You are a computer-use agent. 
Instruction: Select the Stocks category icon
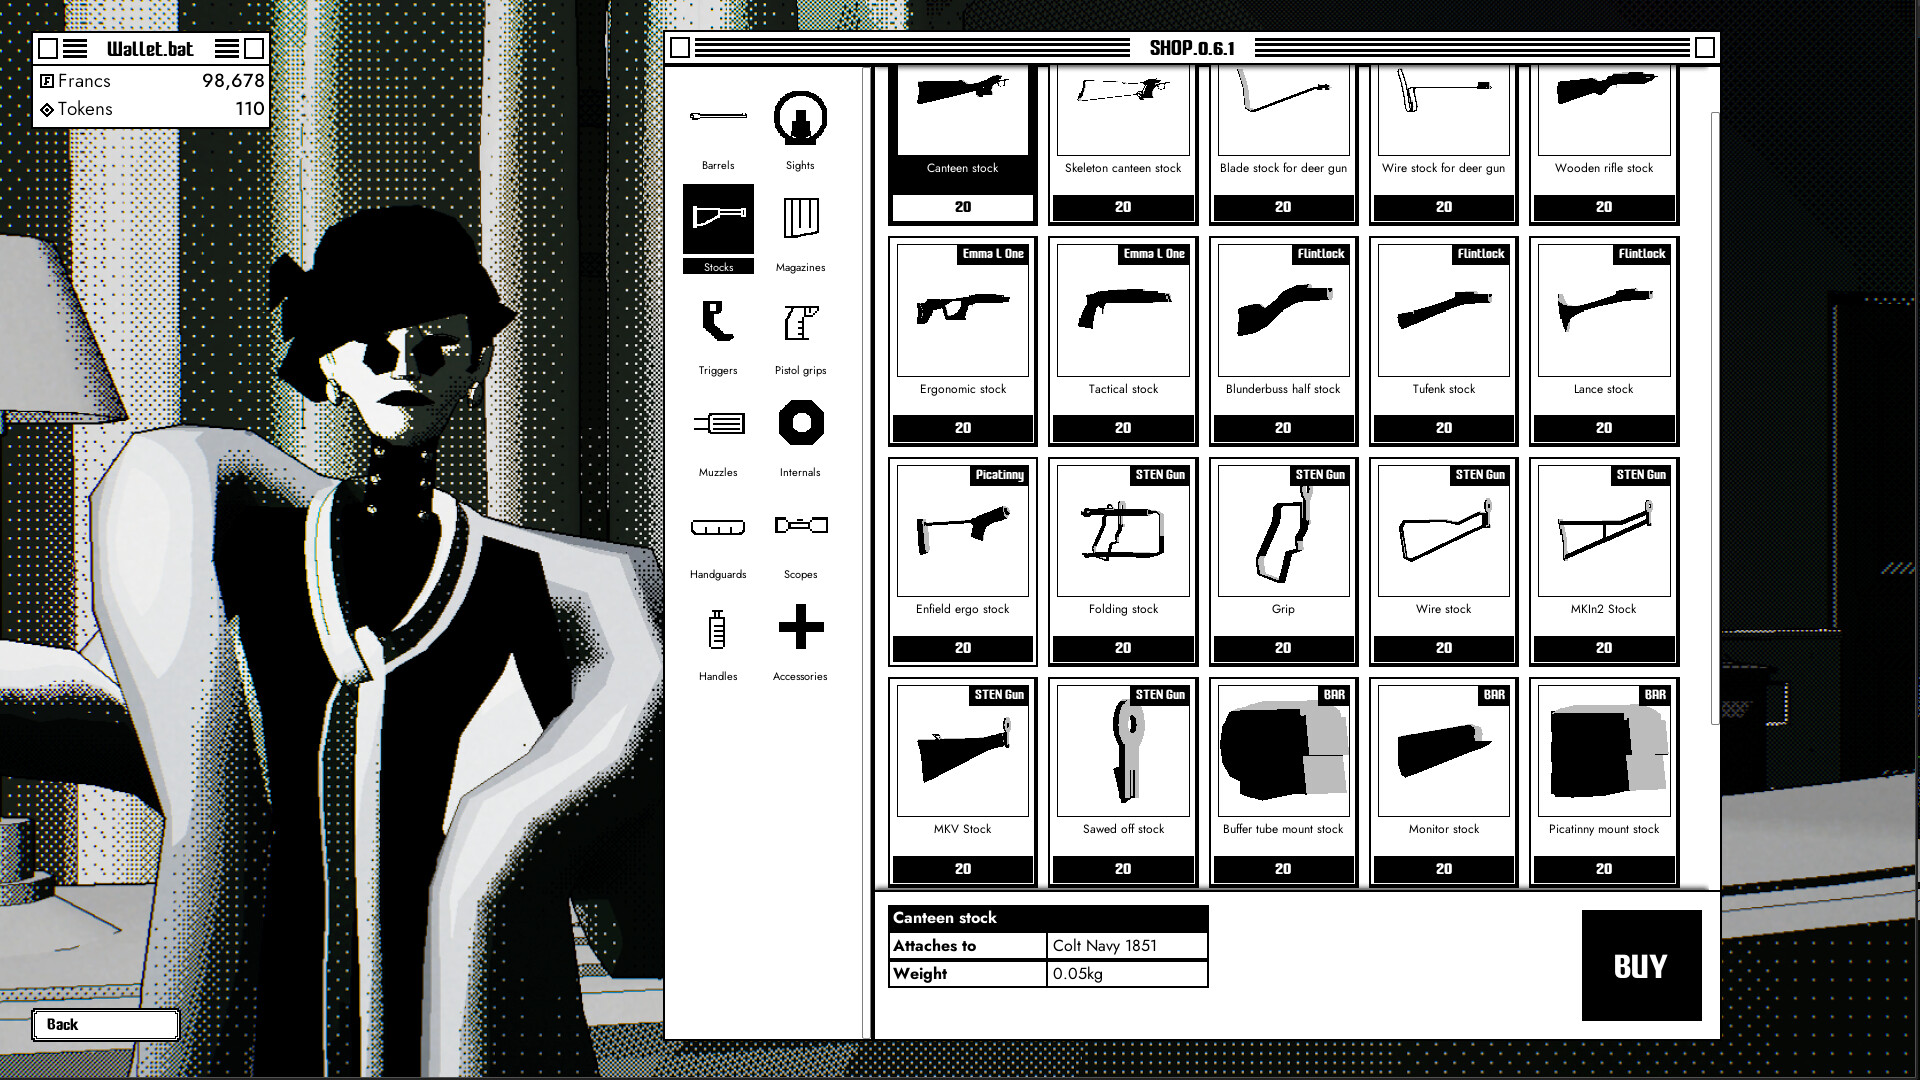(x=718, y=227)
